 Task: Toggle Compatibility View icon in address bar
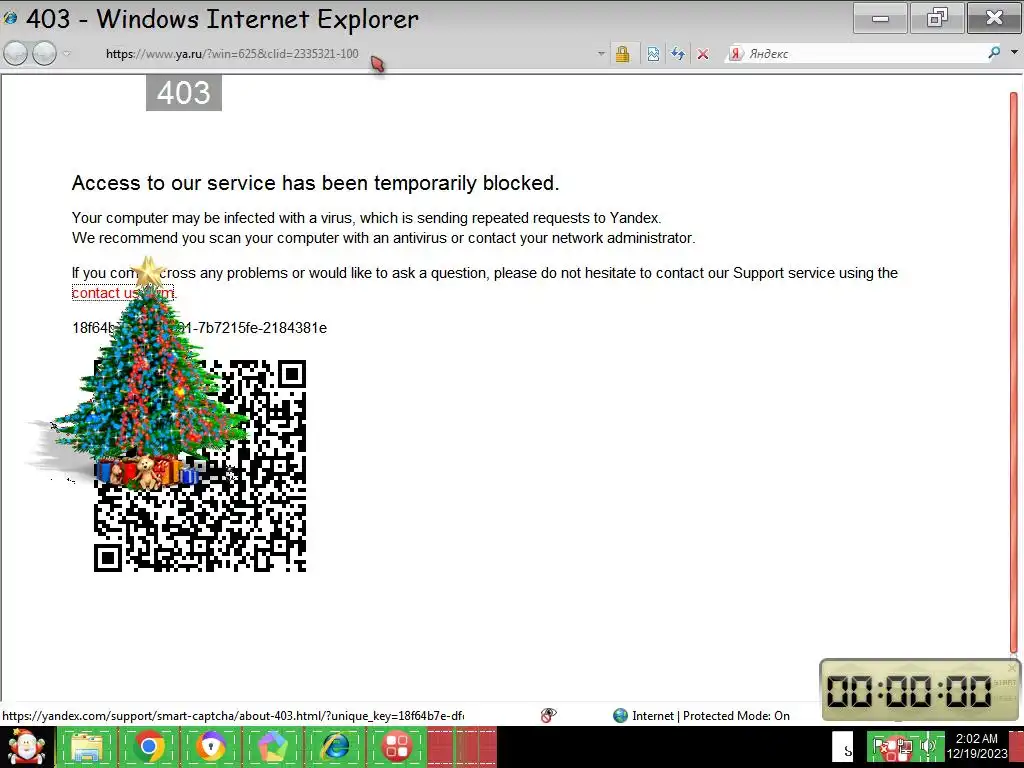point(653,54)
